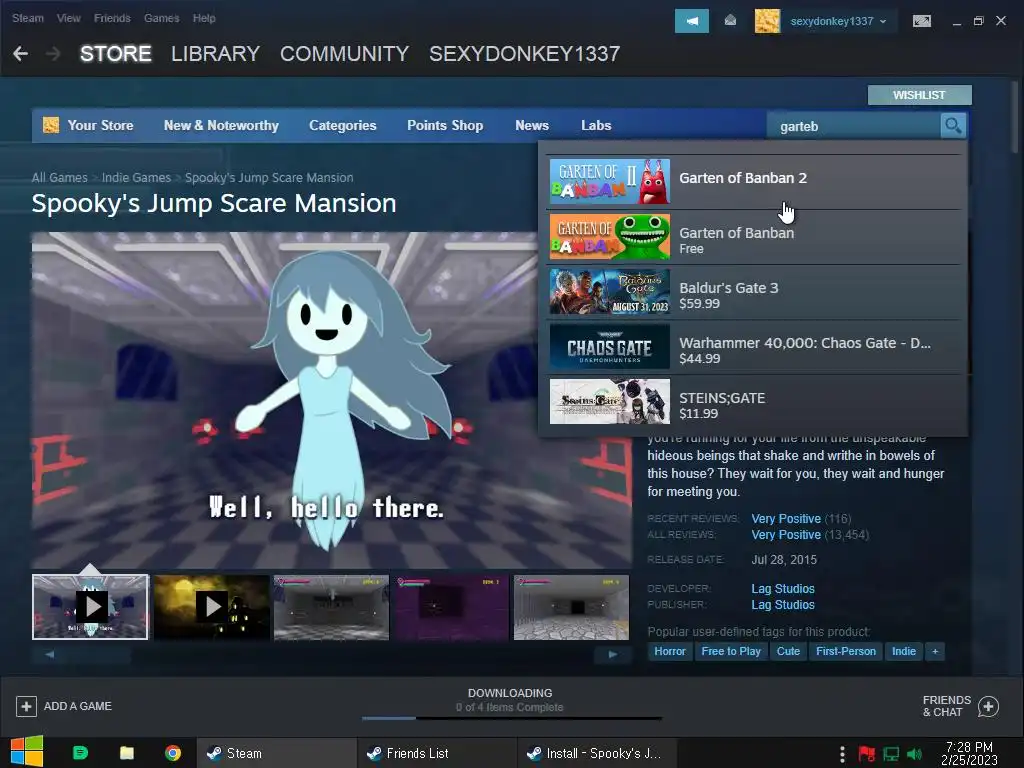1024x768 pixels.
Task: Click the Cute tag
Action: [788, 651]
